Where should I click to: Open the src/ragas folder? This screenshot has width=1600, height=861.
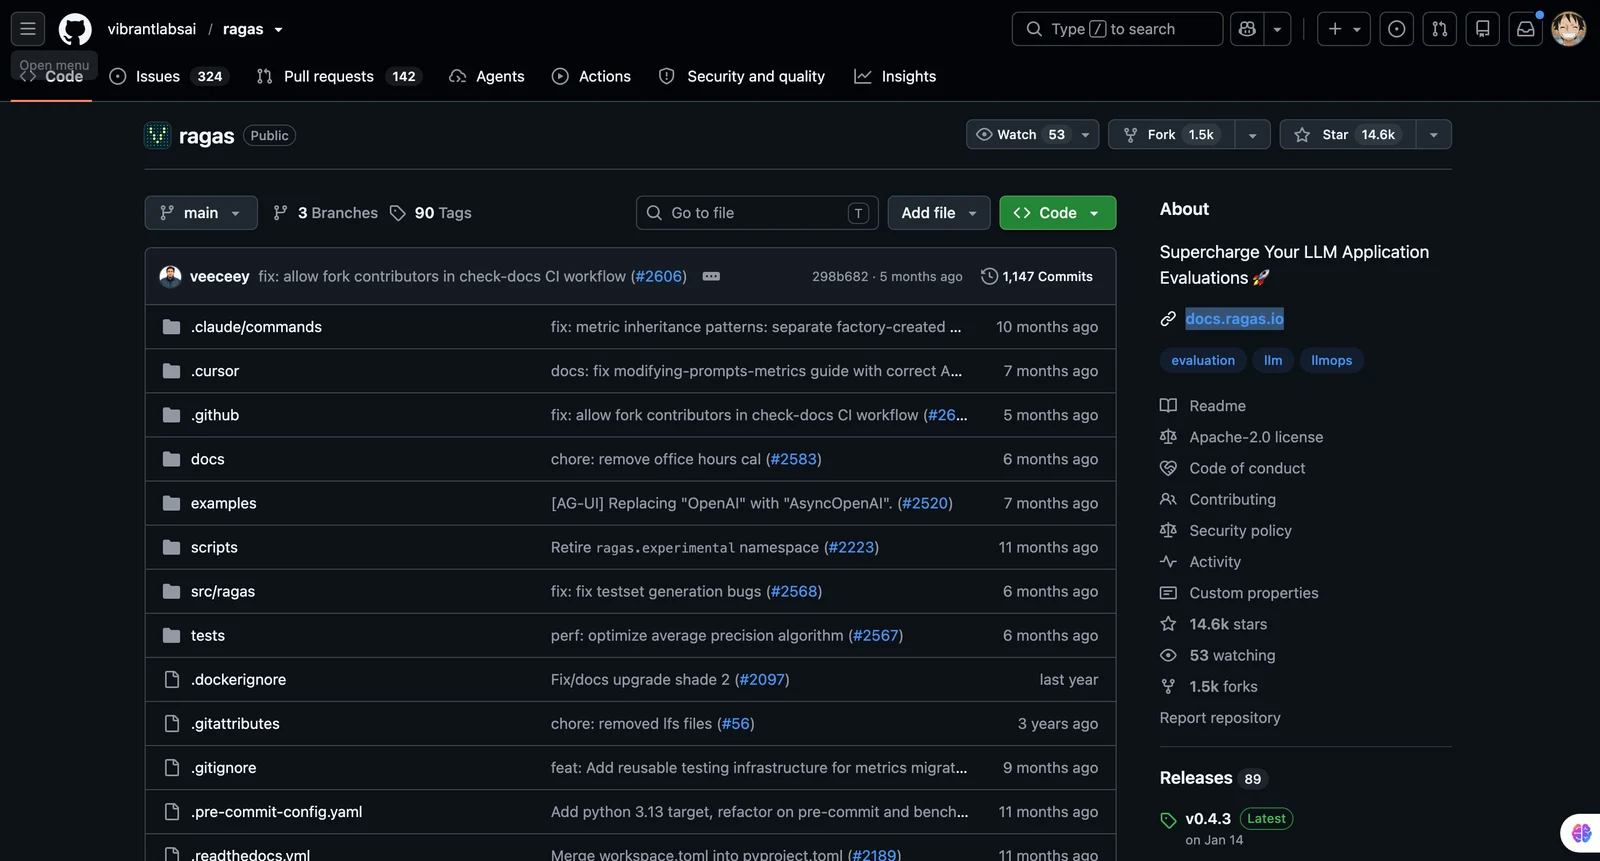coord(223,591)
